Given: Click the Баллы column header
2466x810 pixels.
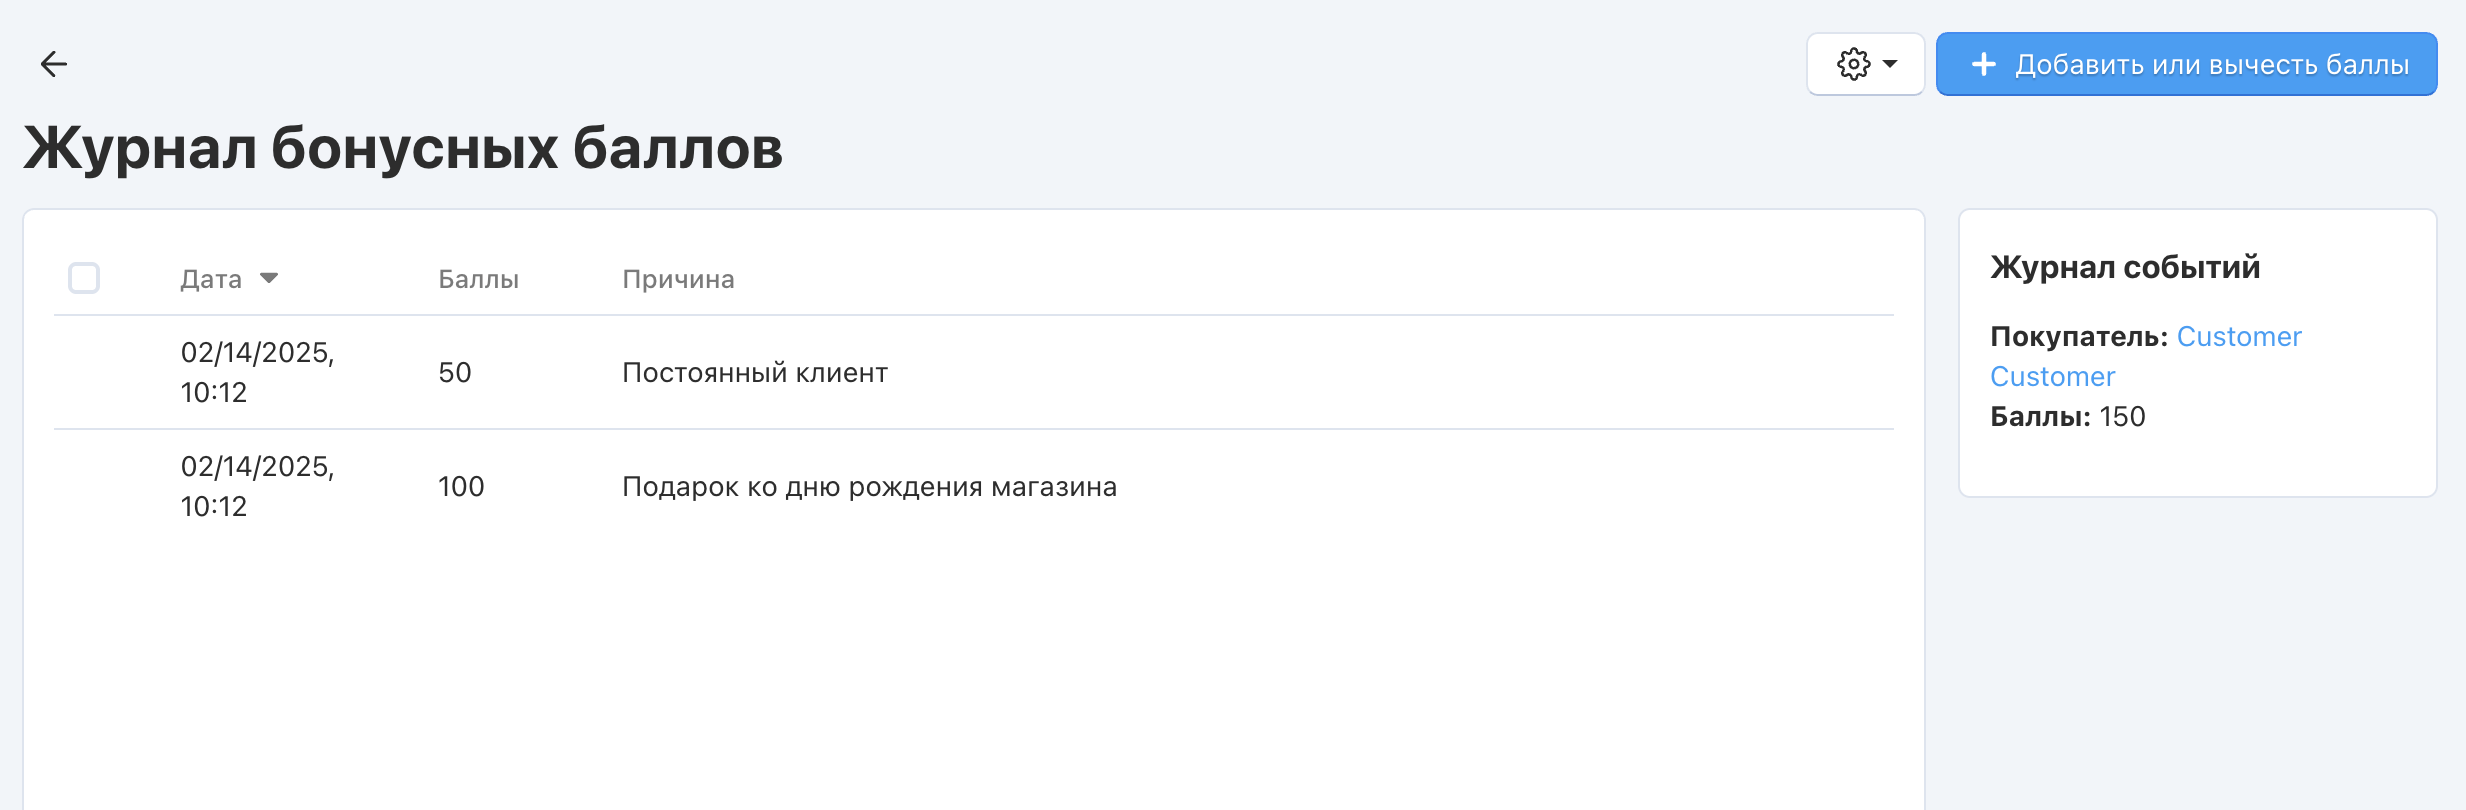Looking at the screenshot, I should (x=478, y=279).
